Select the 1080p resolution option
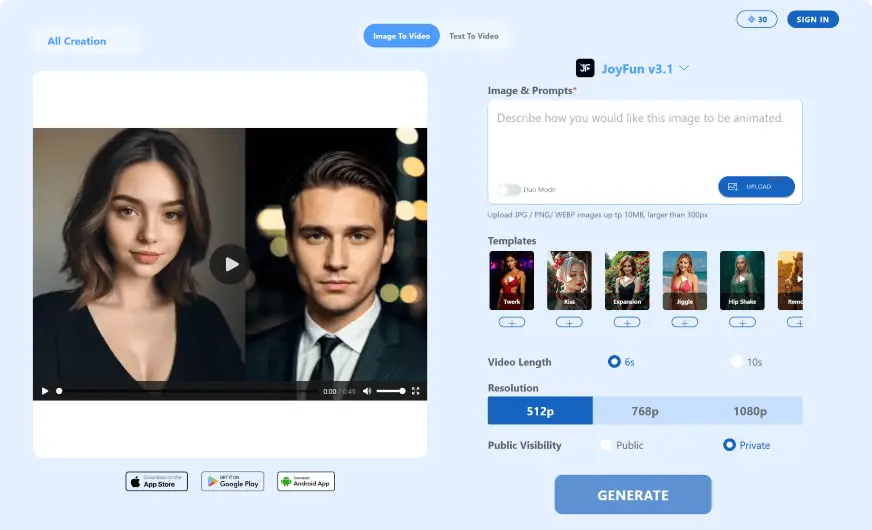872x530 pixels. click(749, 411)
